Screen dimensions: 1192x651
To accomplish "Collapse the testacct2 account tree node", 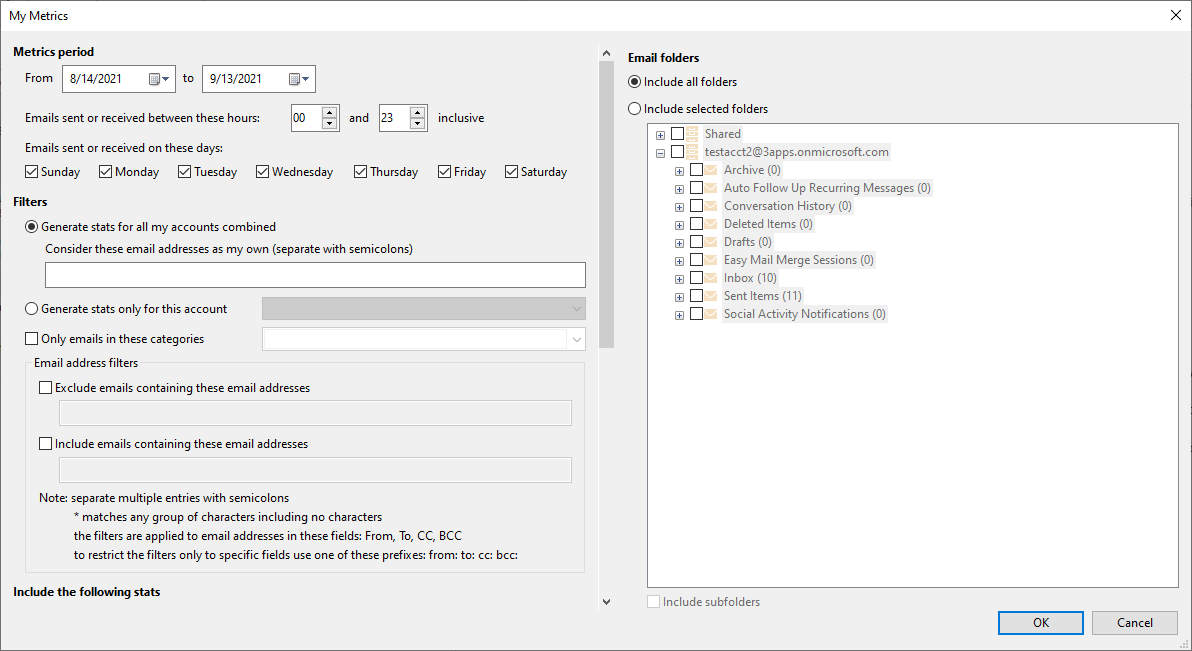I will point(661,154).
